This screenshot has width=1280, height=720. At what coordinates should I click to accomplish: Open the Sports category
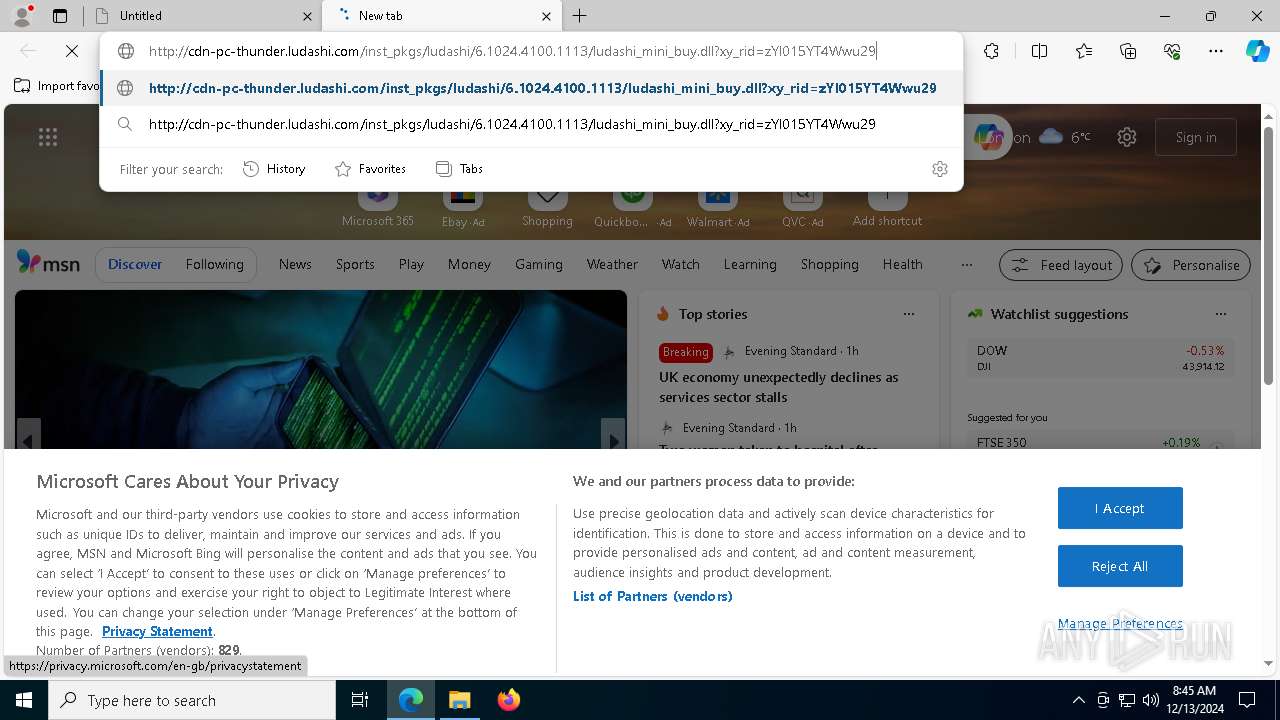[x=355, y=264]
